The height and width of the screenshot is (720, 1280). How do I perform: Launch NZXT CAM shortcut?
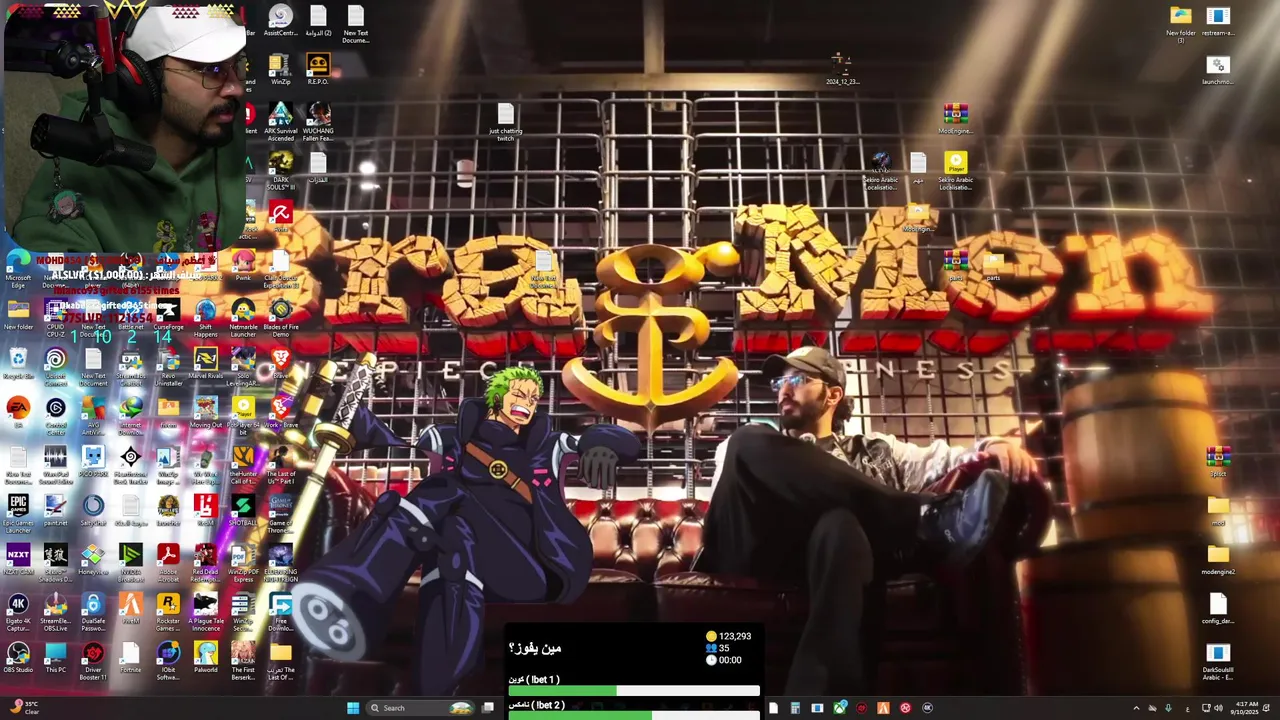(x=18, y=559)
